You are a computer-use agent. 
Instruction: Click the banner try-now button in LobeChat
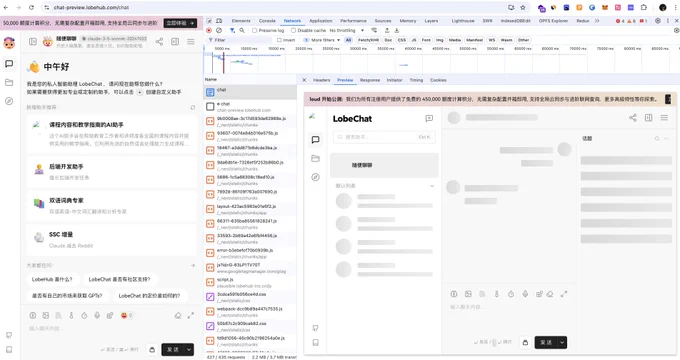180,23
